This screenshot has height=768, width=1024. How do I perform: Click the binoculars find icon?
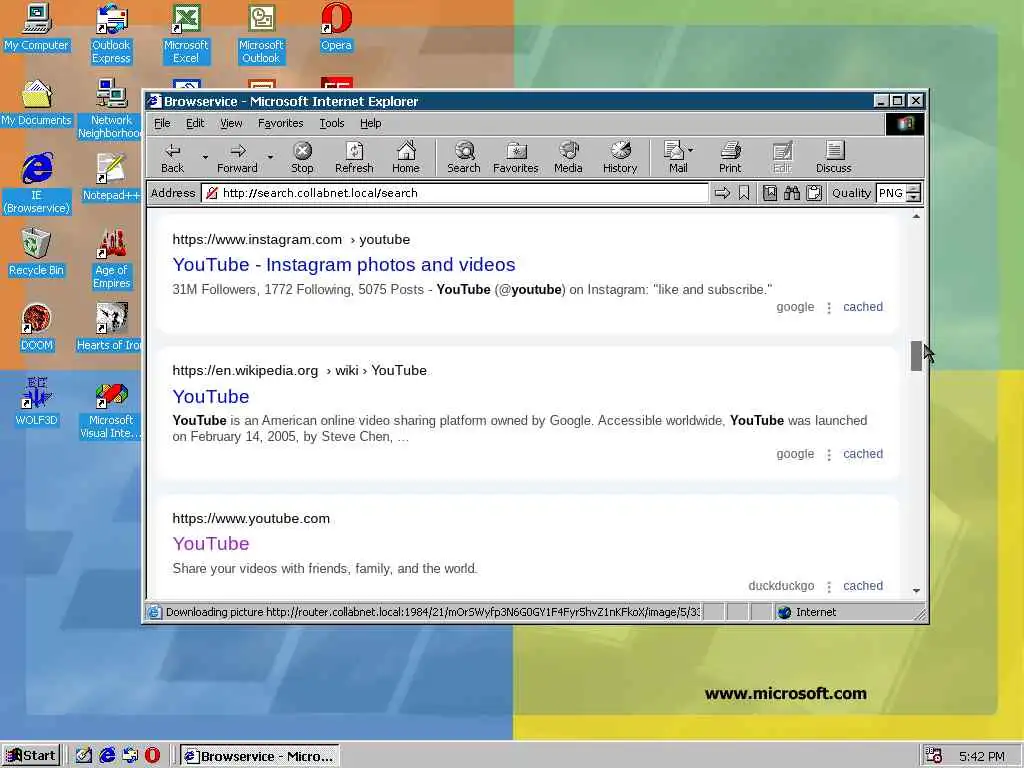(792, 193)
